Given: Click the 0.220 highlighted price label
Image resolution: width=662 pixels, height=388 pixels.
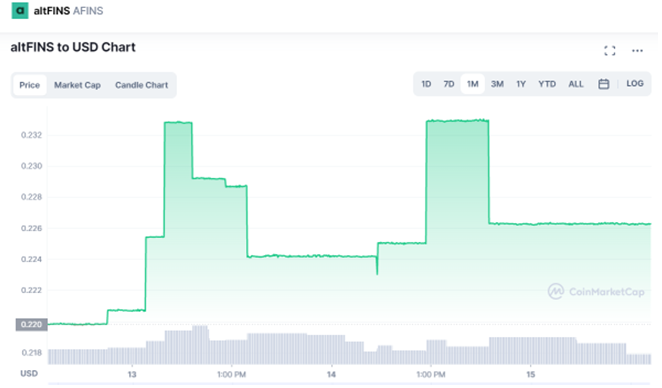Looking at the screenshot, I should coord(31,324).
